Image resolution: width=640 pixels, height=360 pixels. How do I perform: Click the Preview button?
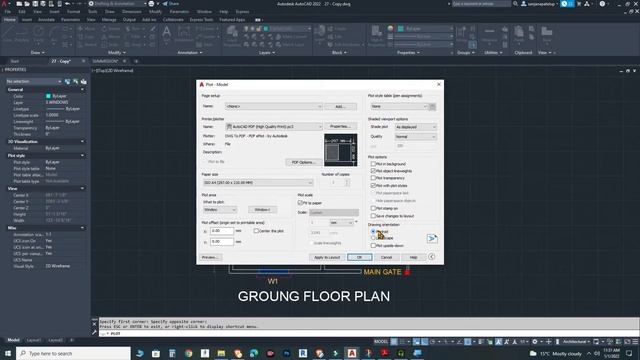[211, 257]
